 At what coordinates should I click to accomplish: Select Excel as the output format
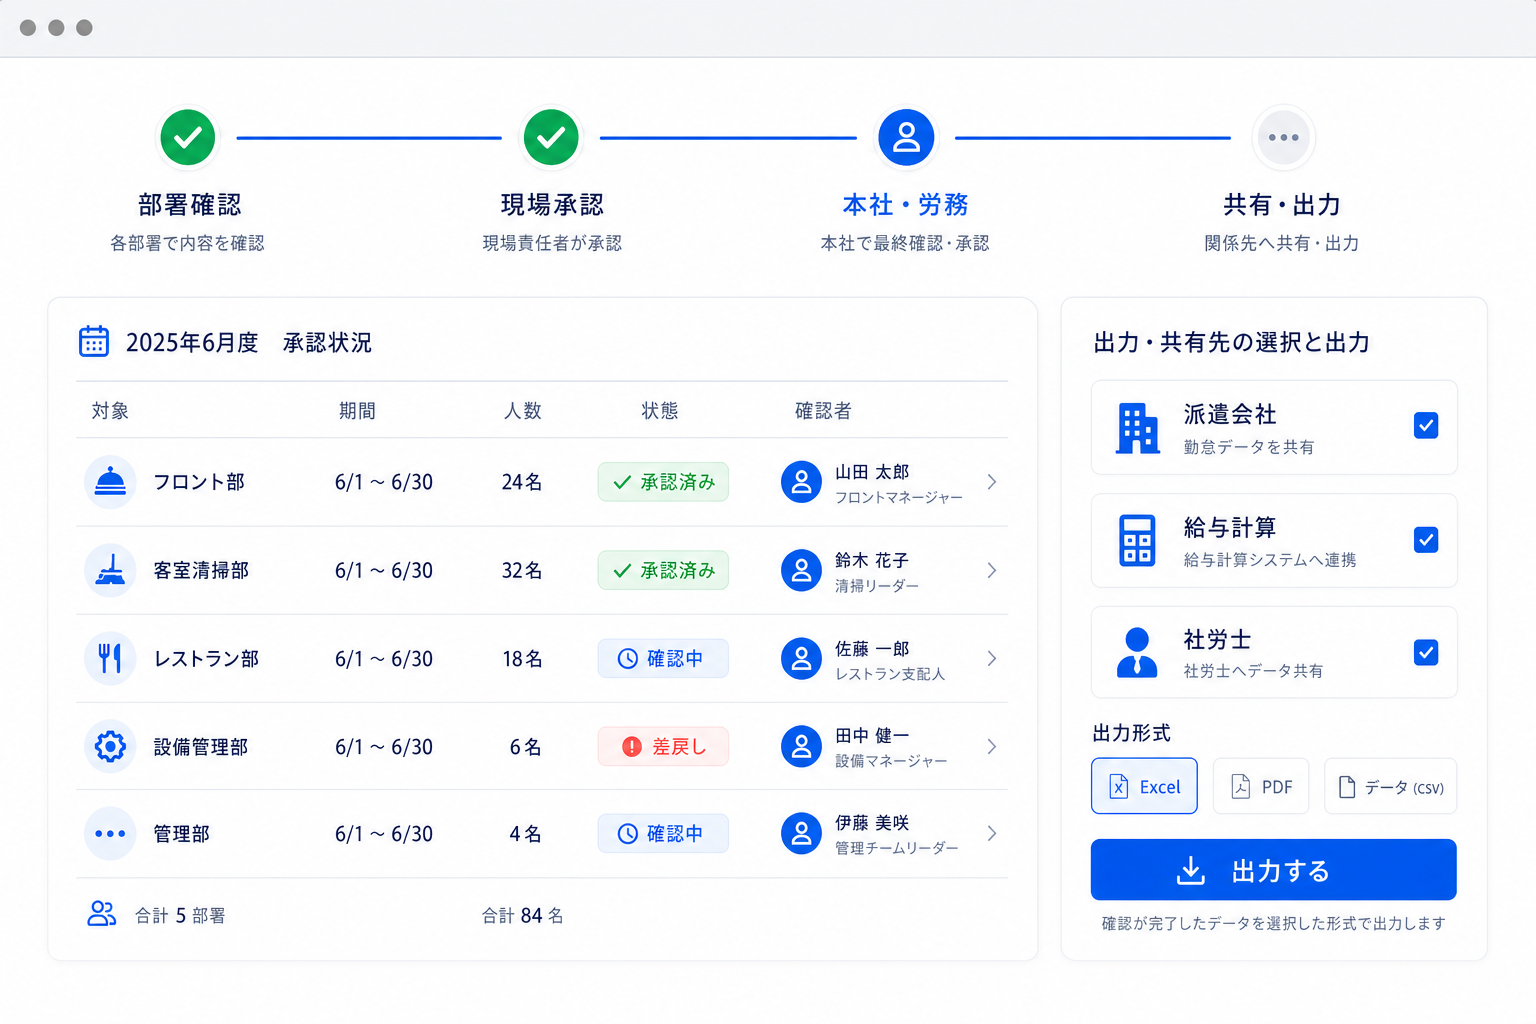pos(1144,786)
